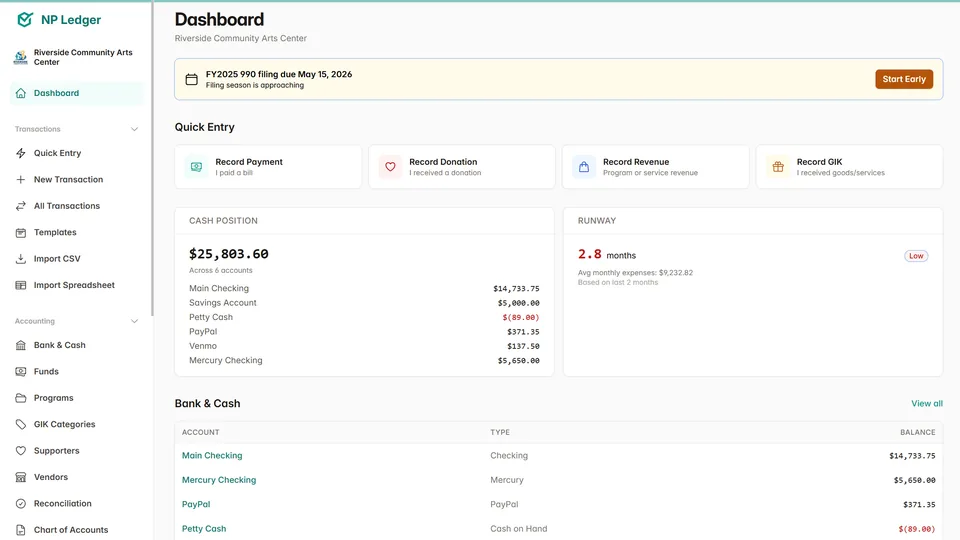960x540 pixels.
Task: Open Riverside Community Arts Center organization switcher
Action: 76,57
